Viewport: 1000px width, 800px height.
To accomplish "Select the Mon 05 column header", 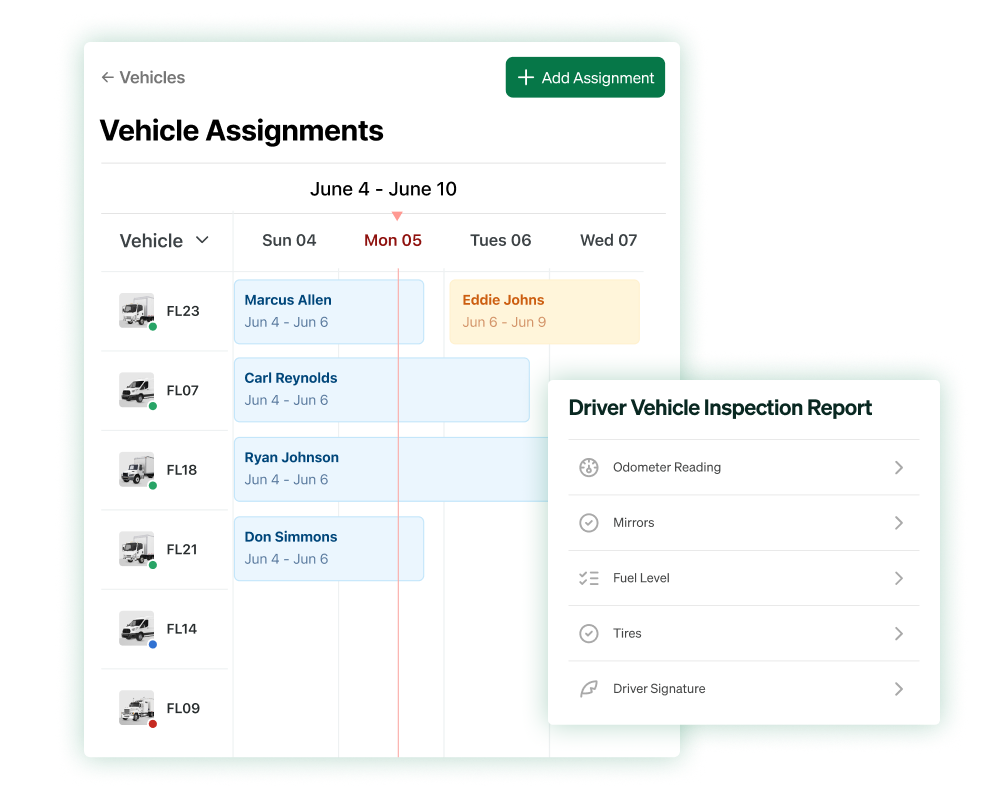I will [393, 240].
